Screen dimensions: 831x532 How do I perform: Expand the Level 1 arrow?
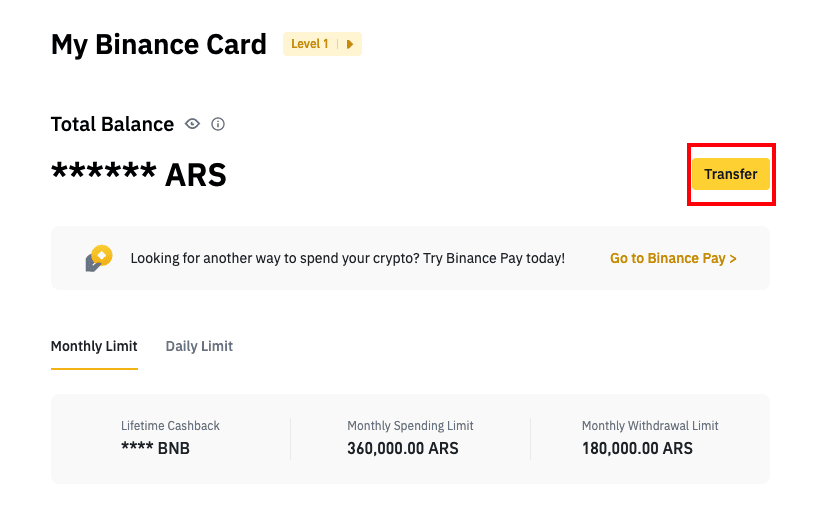click(350, 44)
